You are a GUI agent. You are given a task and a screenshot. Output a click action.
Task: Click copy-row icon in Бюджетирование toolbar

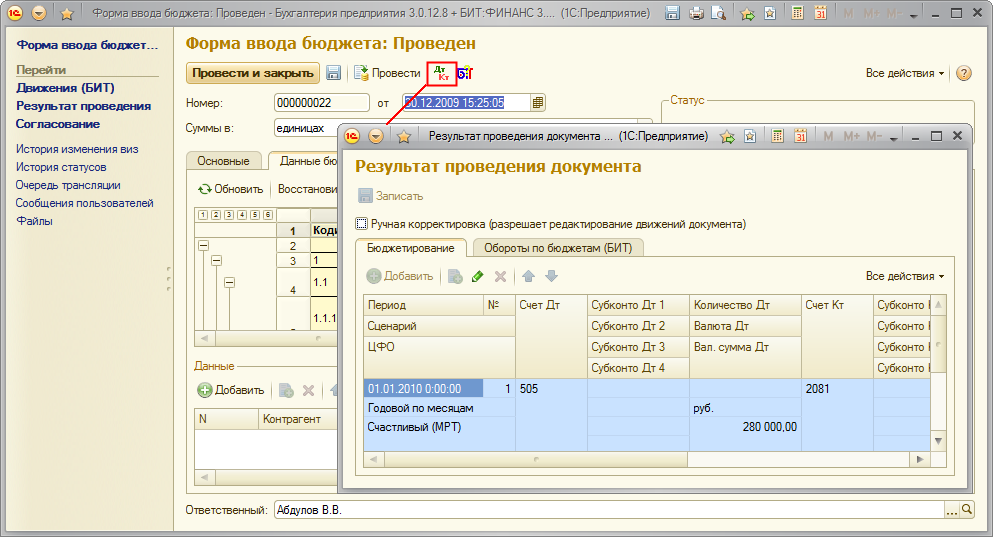pos(455,276)
